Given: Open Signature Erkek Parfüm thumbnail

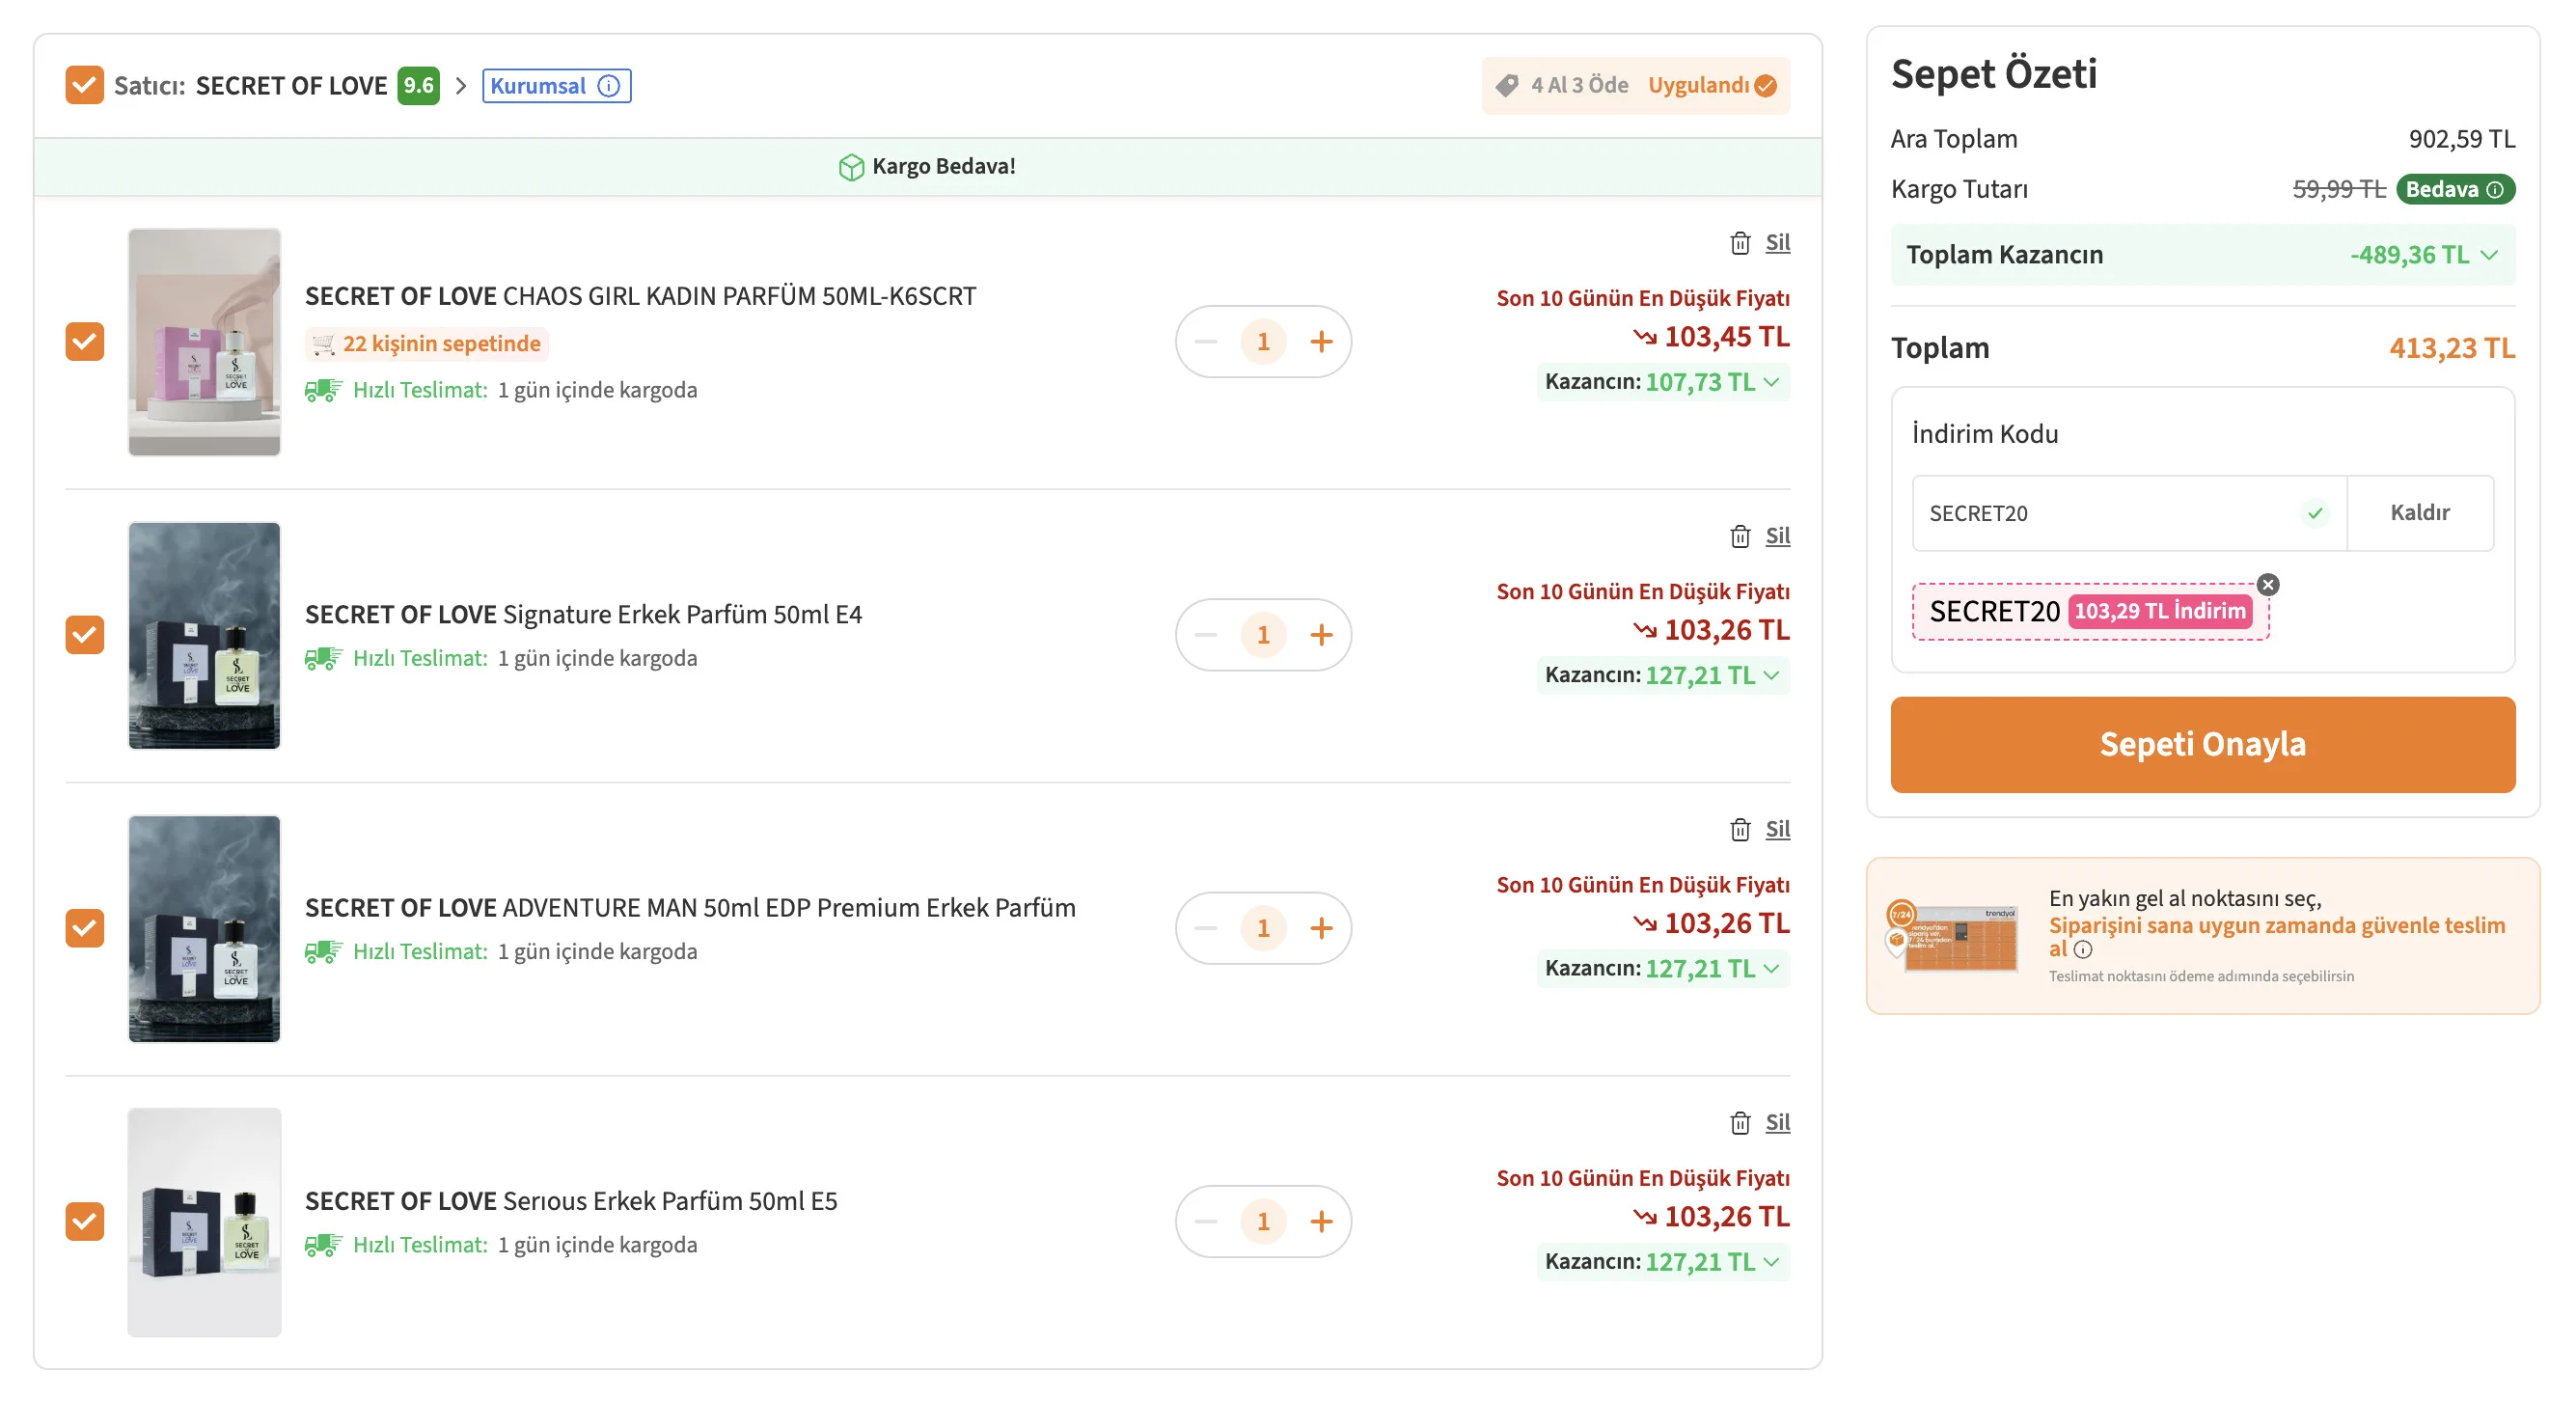Looking at the screenshot, I should 204,635.
